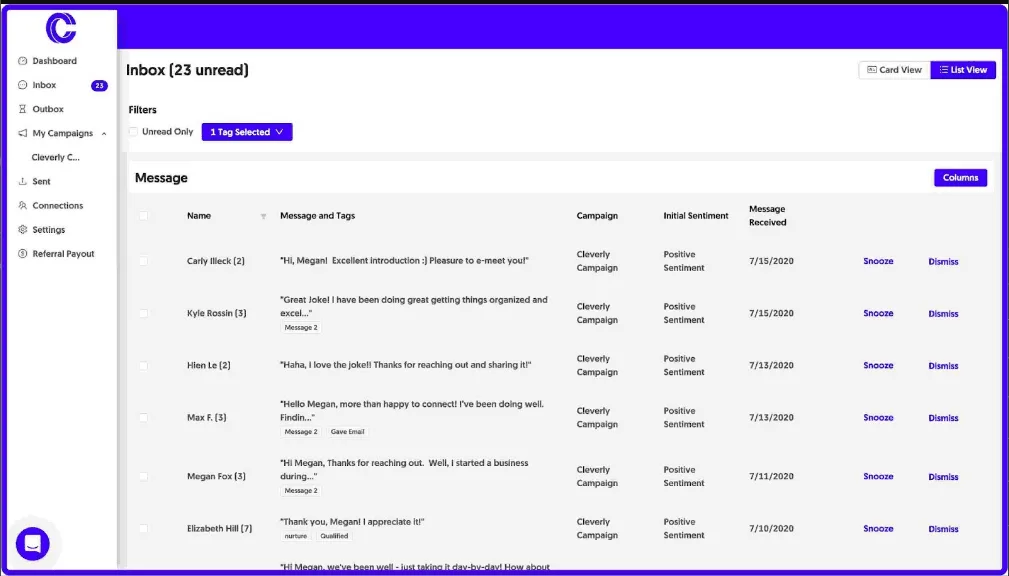
Task: Dismiss Megan Fox's message
Action: pos(942,476)
